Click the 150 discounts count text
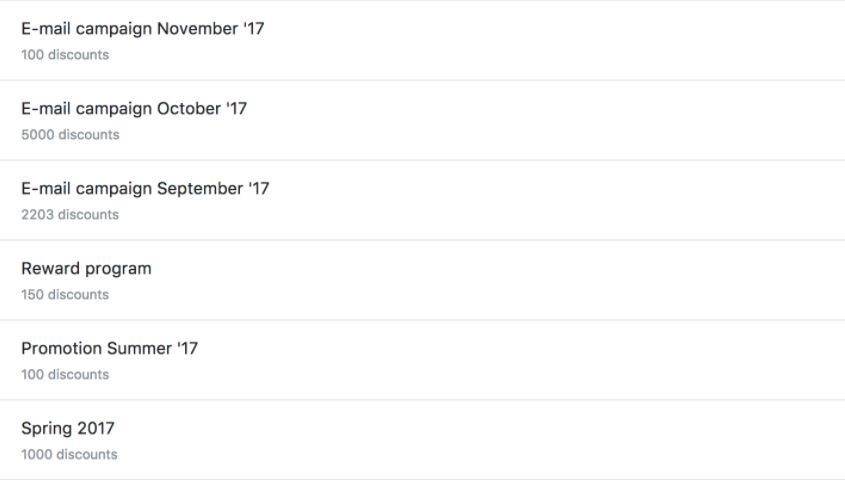This screenshot has height=480, width=845. click(x=65, y=295)
